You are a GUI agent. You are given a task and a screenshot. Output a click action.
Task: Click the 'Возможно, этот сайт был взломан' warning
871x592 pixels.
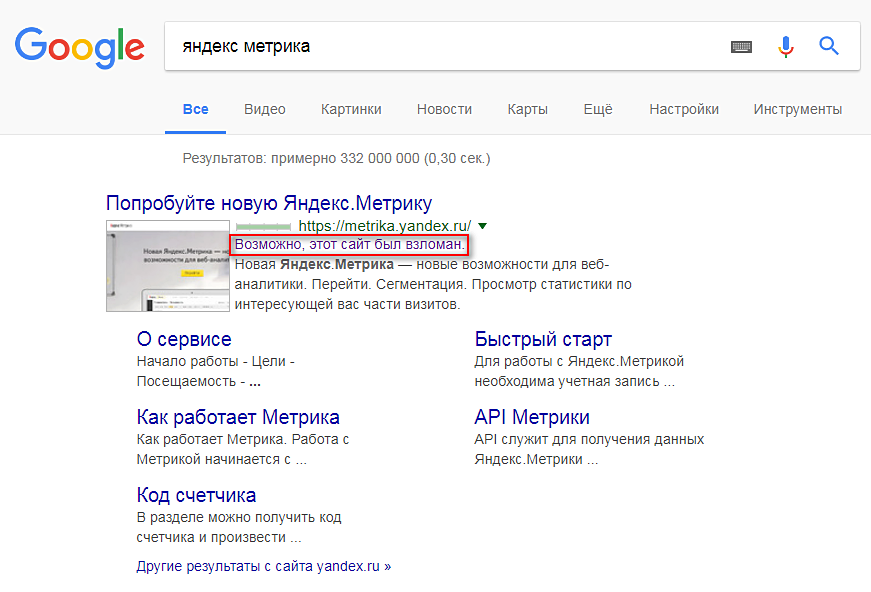coord(349,245)
